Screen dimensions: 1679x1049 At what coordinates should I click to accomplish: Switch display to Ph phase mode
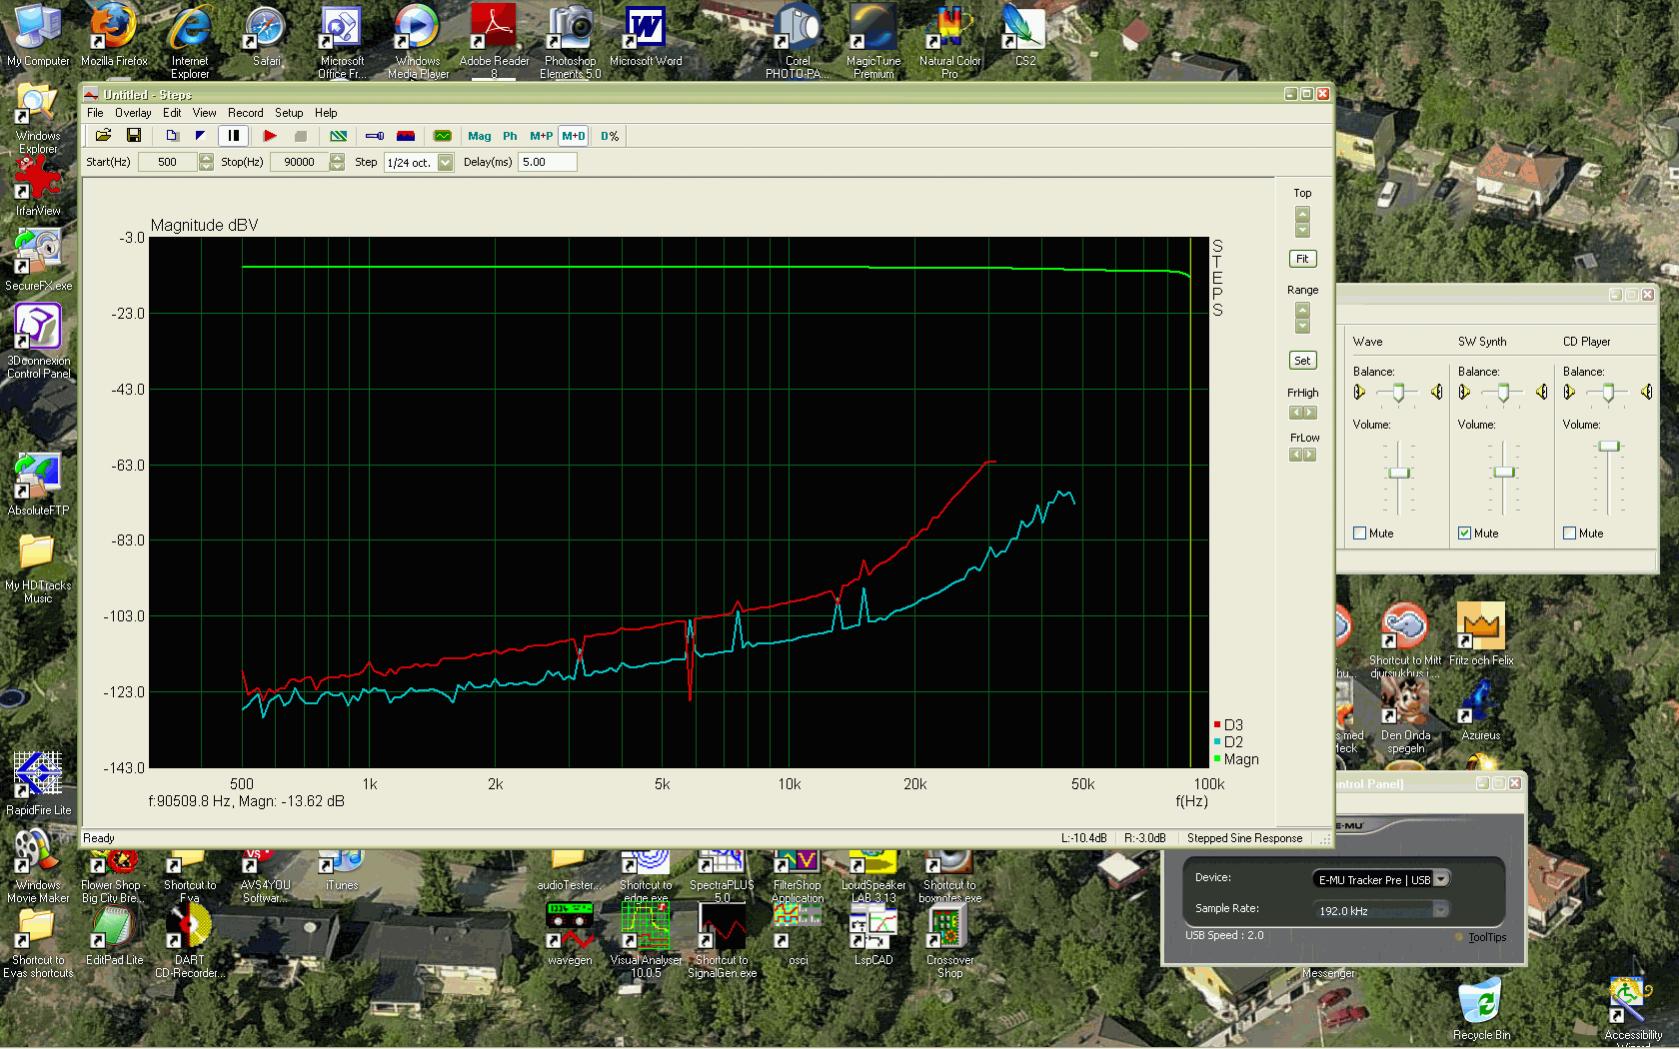(x=510, y=136)
